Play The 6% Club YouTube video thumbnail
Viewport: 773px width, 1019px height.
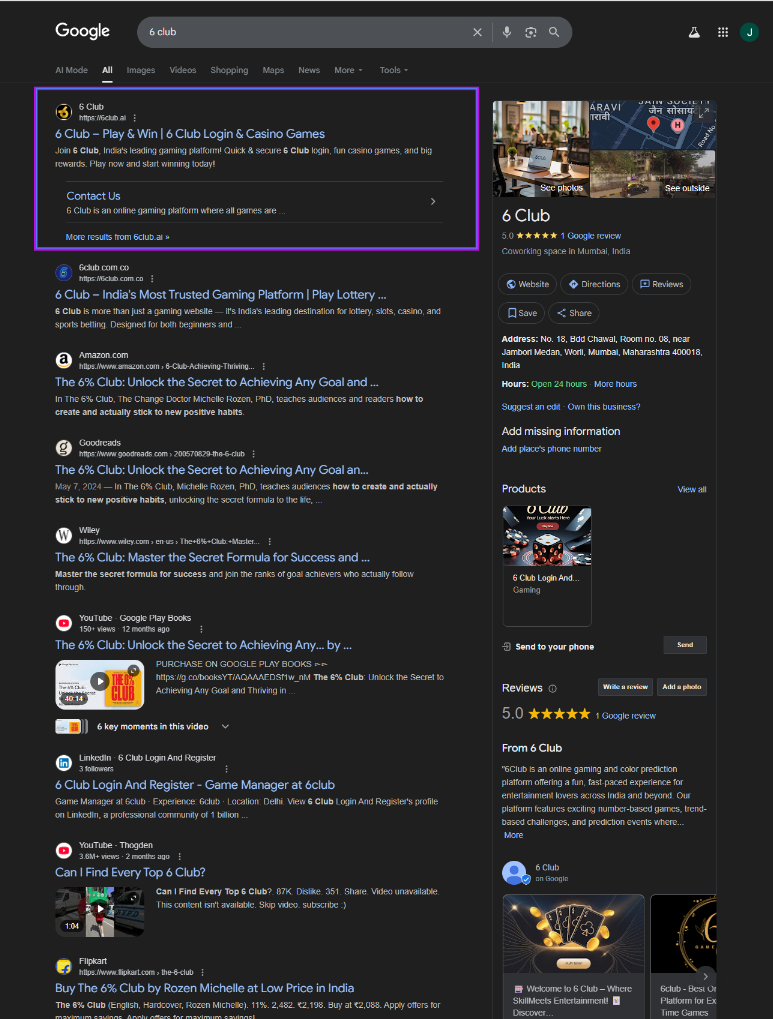pos(99,681)
